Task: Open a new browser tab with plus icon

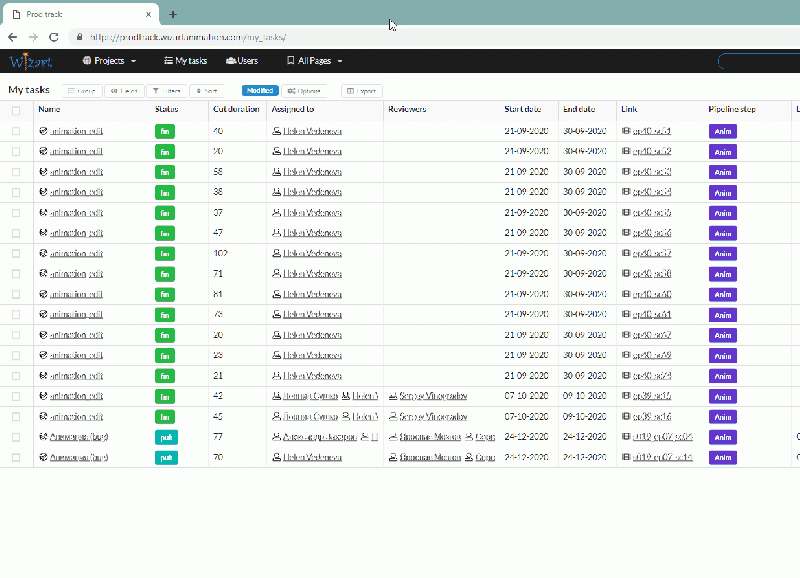Action: (x=173, y=15)
